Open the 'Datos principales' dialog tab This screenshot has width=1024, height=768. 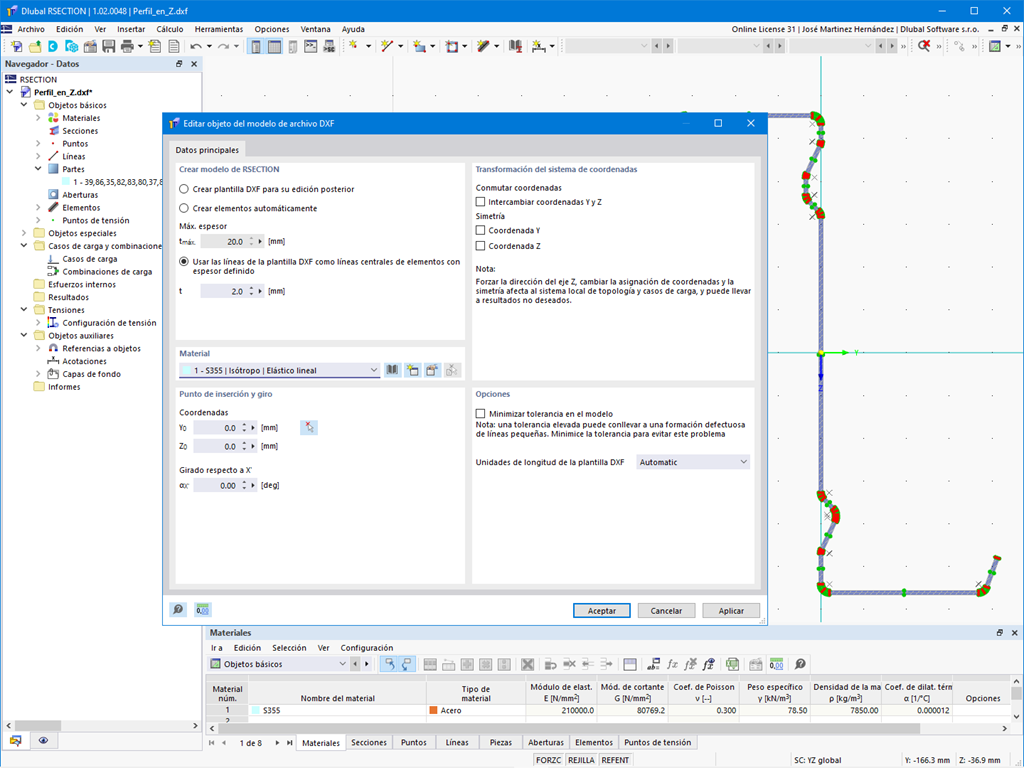[x=207, y=150]
